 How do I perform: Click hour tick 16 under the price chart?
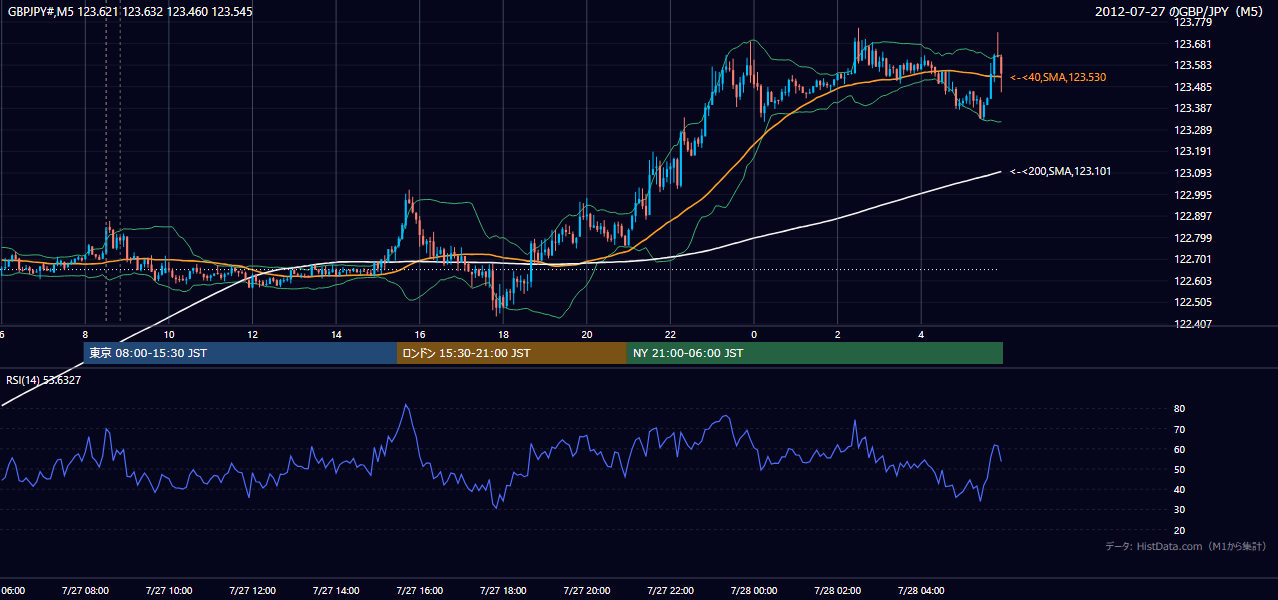tap(419, 334)
